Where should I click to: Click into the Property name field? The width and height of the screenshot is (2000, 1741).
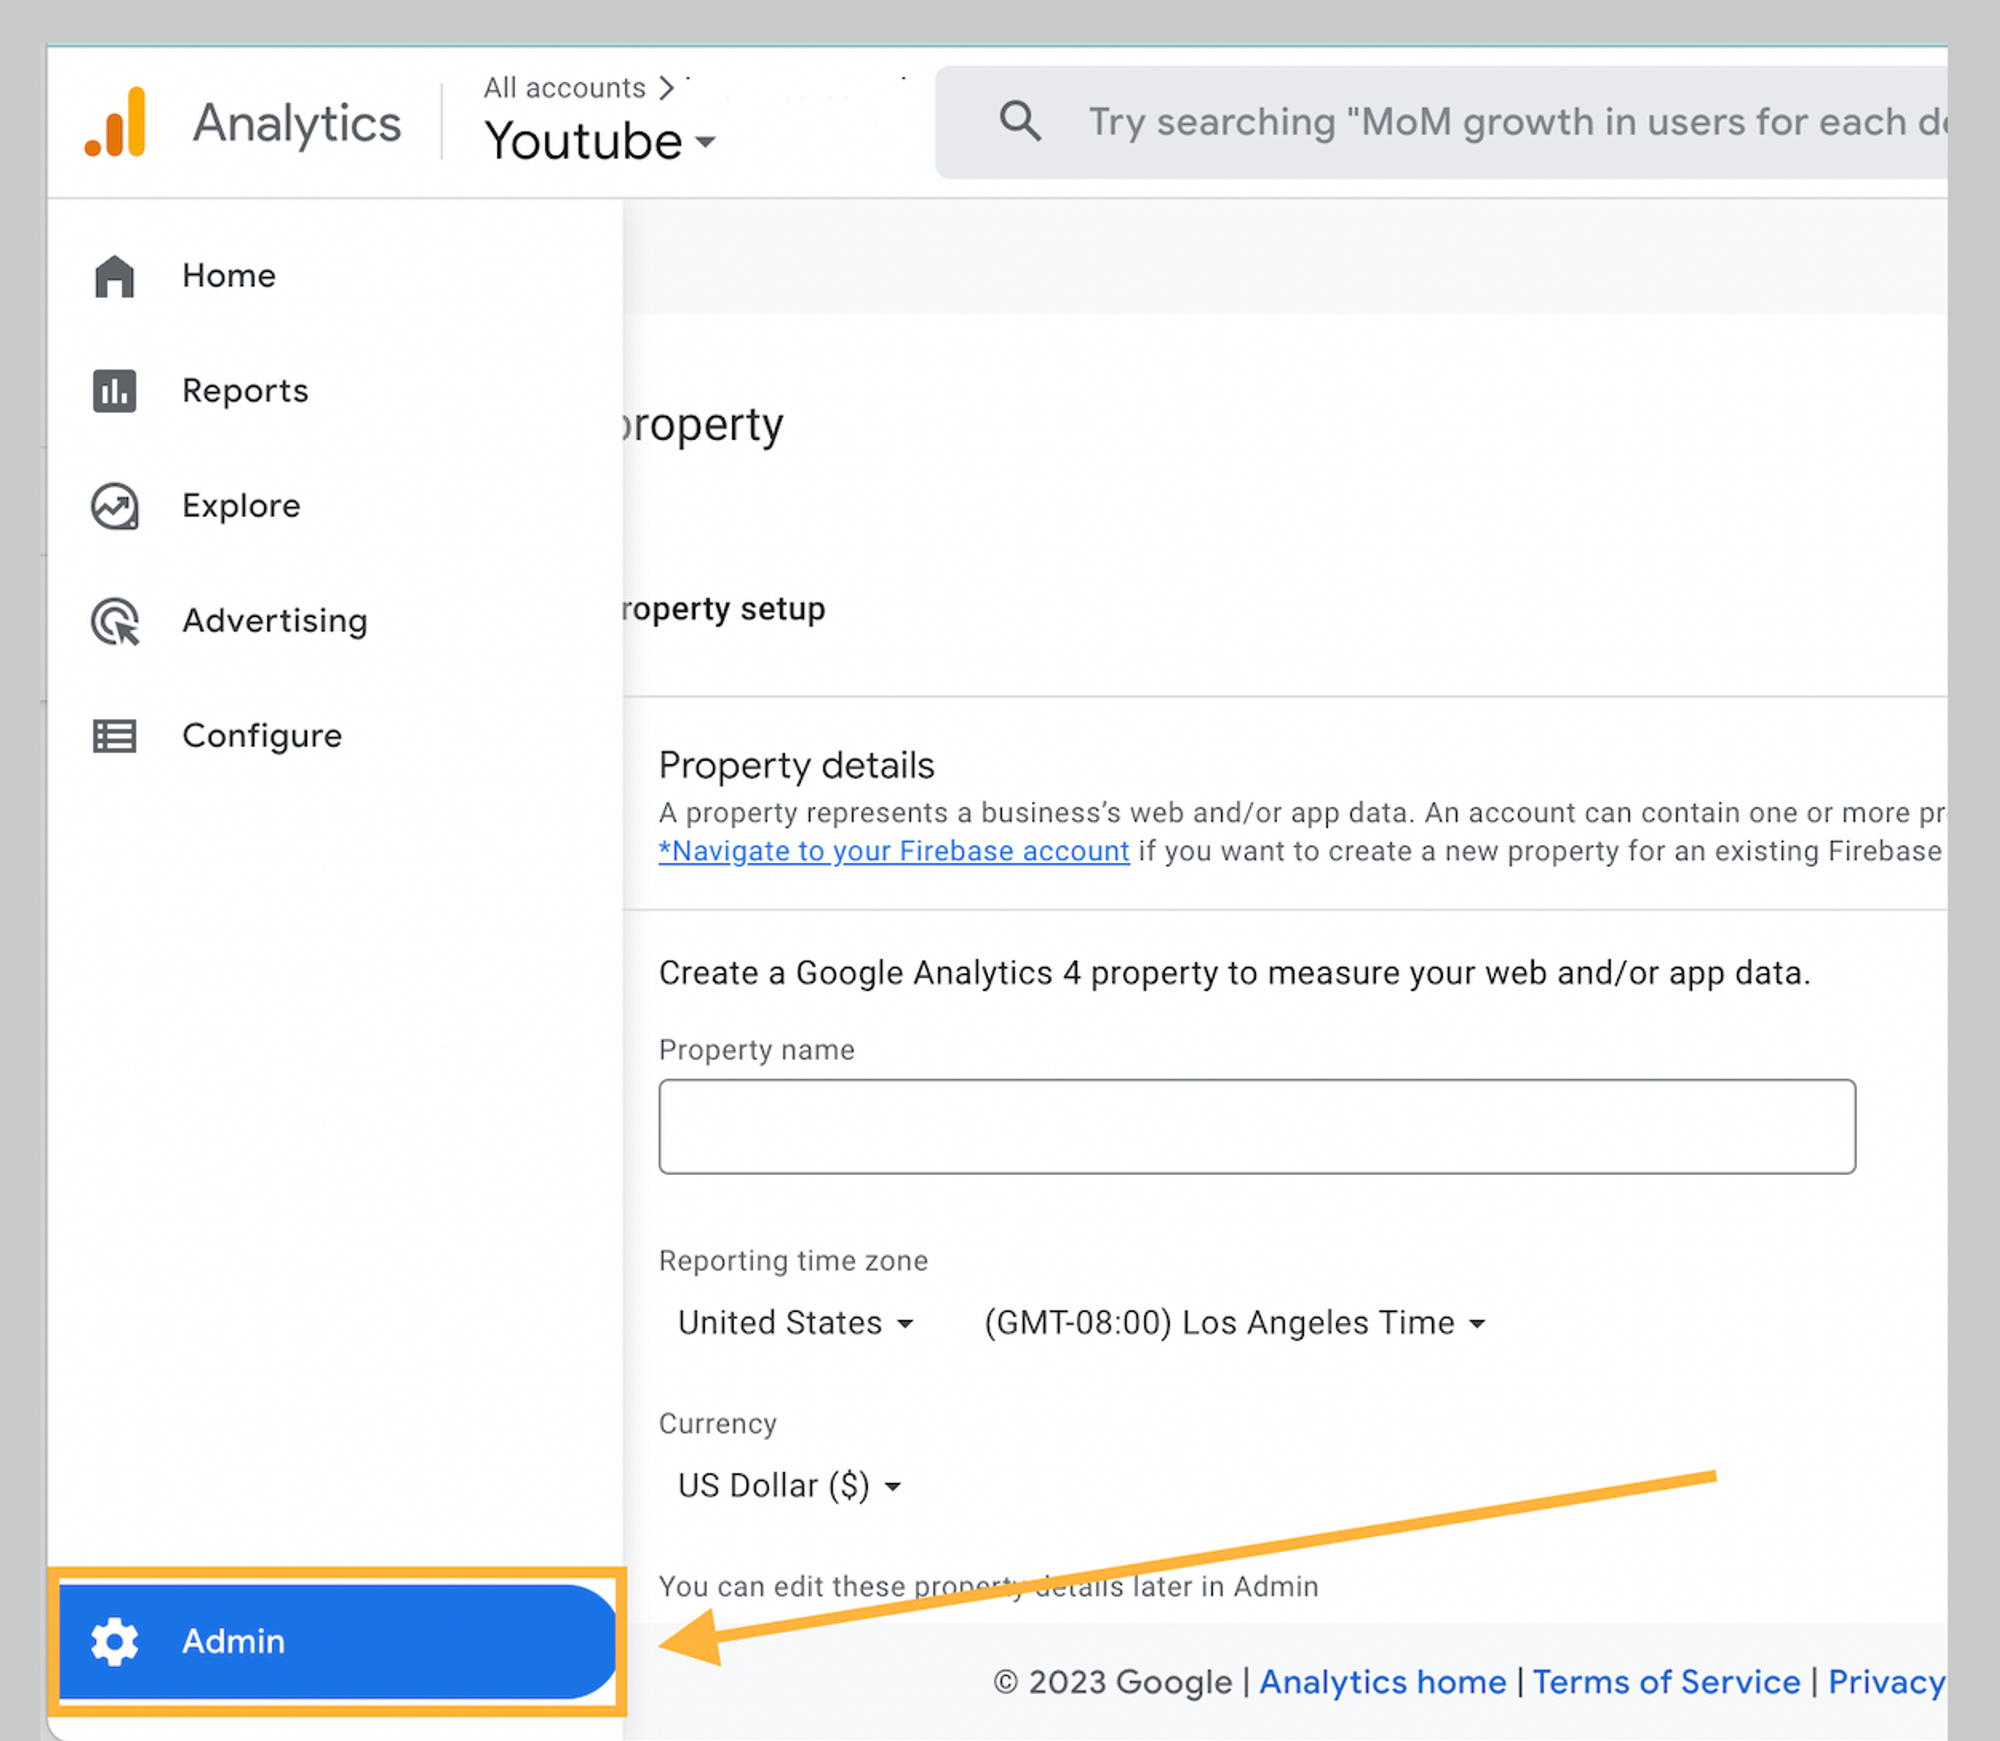point(1256,1126)
